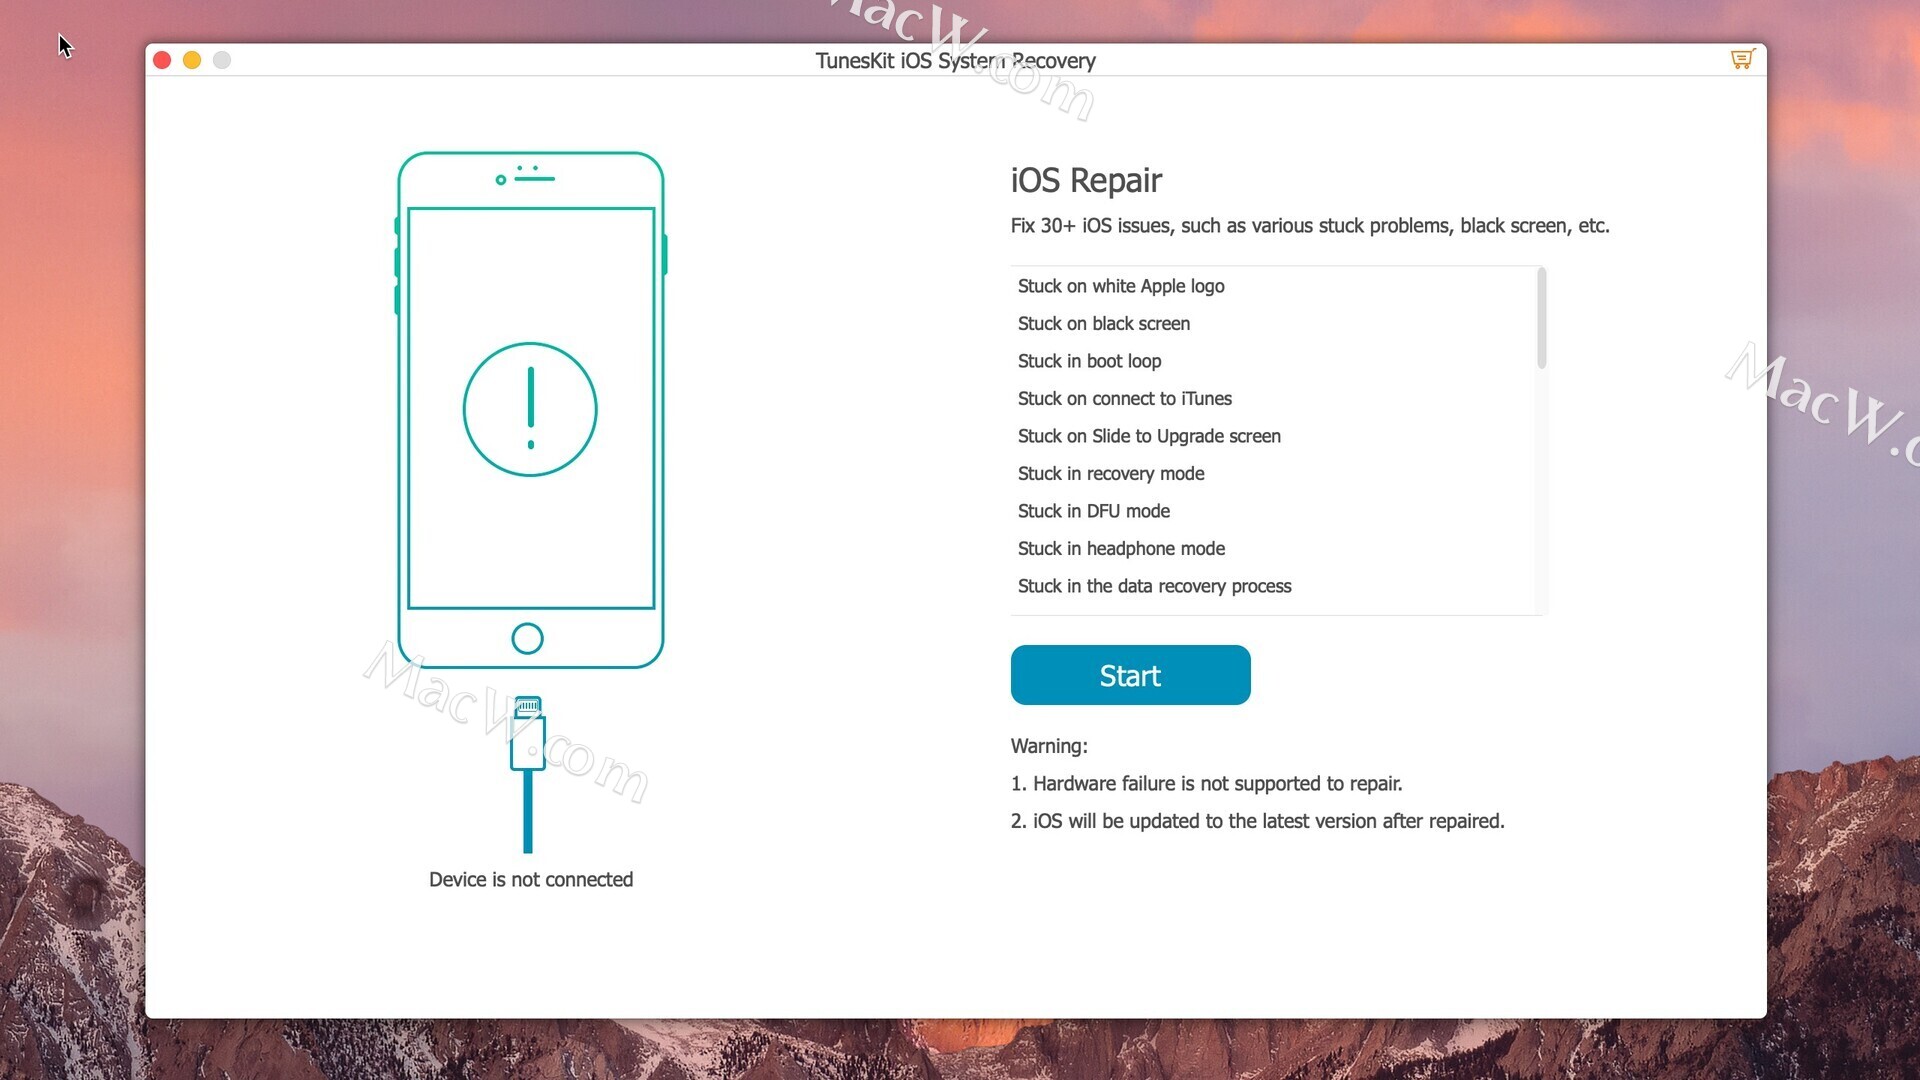Pick 'Stuck on Slide to Upgrade screen'
This screenshot has height=1080, width=1920.
pyautogui.click(x=1149, y=436)
